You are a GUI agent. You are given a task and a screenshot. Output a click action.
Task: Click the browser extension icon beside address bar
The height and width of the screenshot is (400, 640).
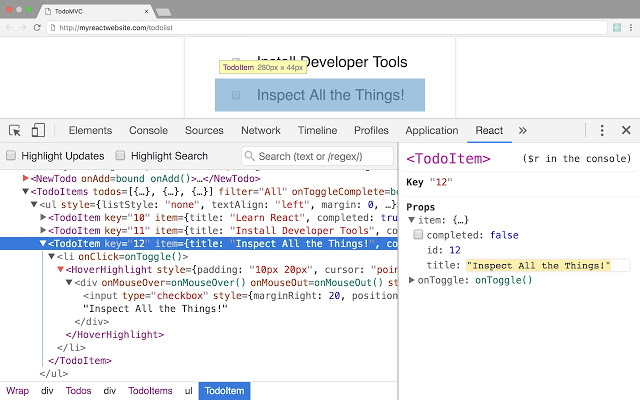tap(617, 27)
